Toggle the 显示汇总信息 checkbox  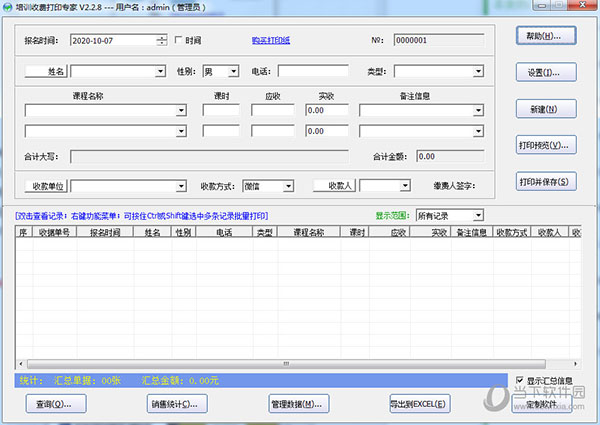pyautogui.click(x=520, y=380)
